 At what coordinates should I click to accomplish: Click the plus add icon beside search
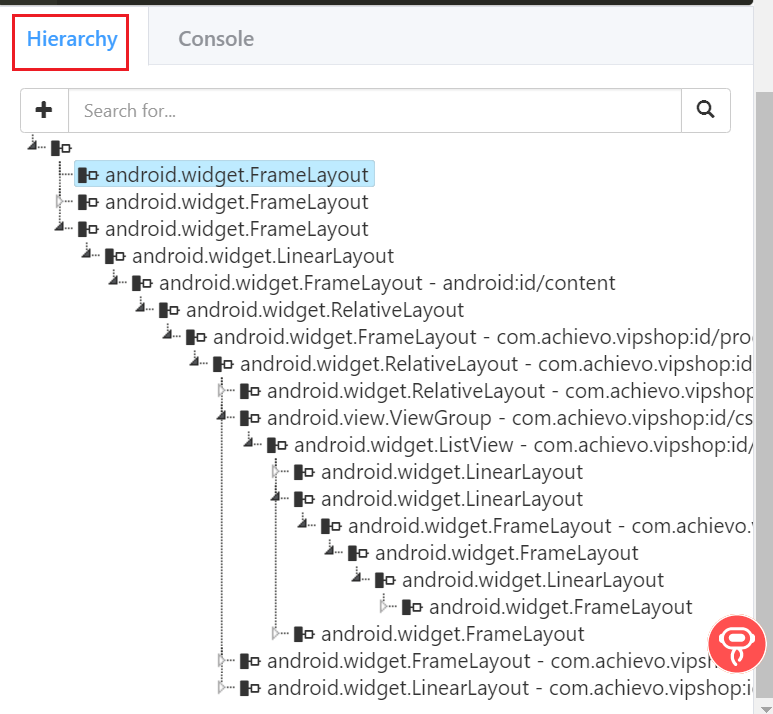44,110
